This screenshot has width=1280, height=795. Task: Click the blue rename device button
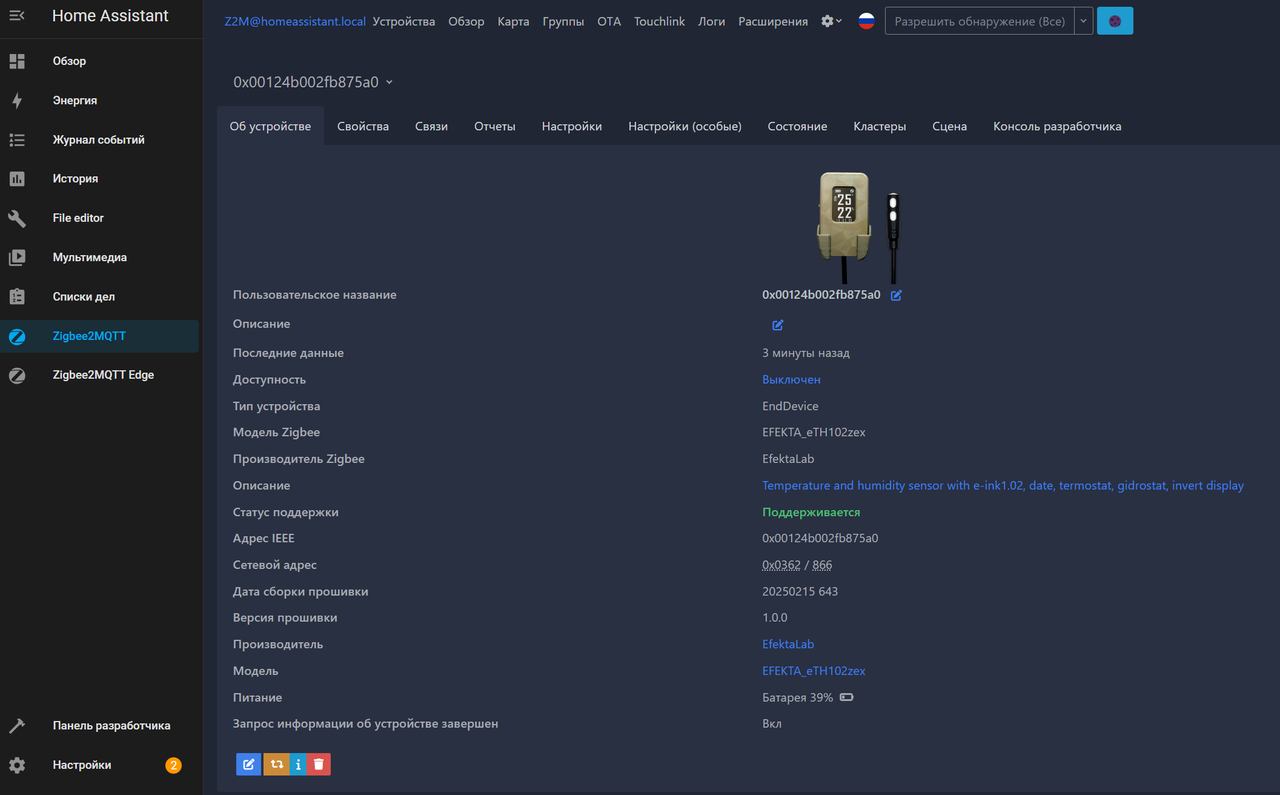pyautogui.click(x=249, y=764)
